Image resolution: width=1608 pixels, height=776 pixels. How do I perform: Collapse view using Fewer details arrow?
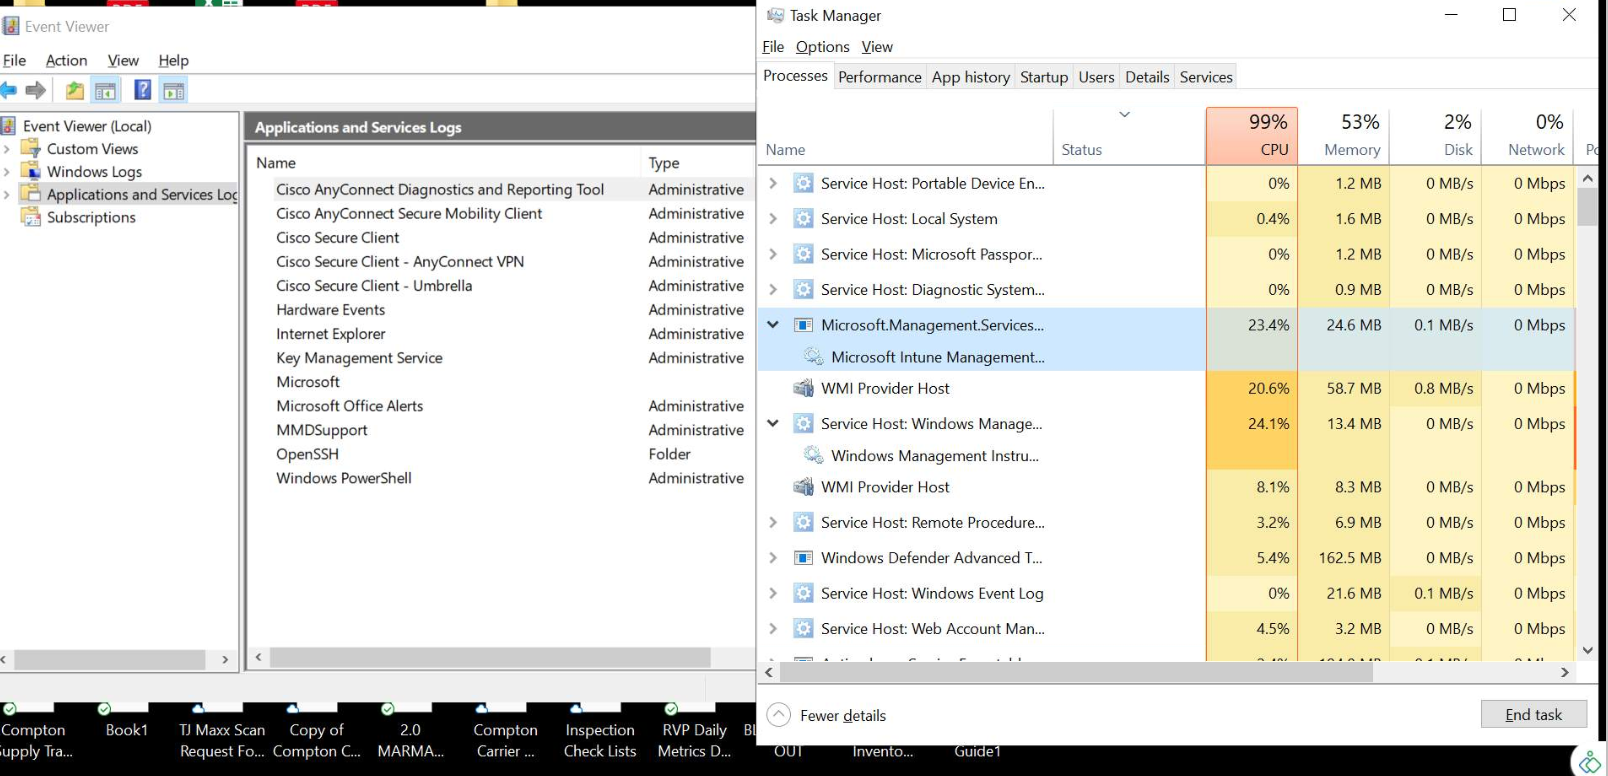pos(778,715)
